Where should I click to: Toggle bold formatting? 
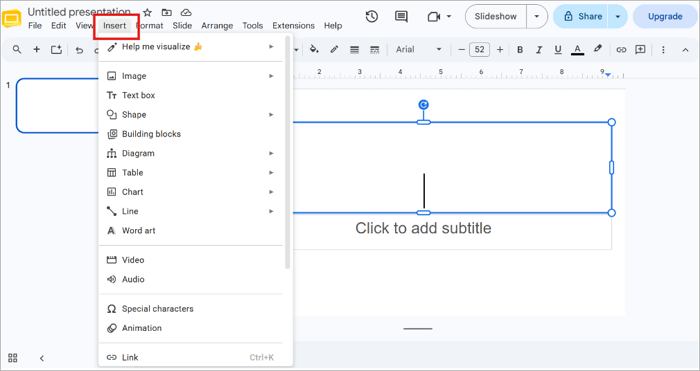(x=520, y=50)
